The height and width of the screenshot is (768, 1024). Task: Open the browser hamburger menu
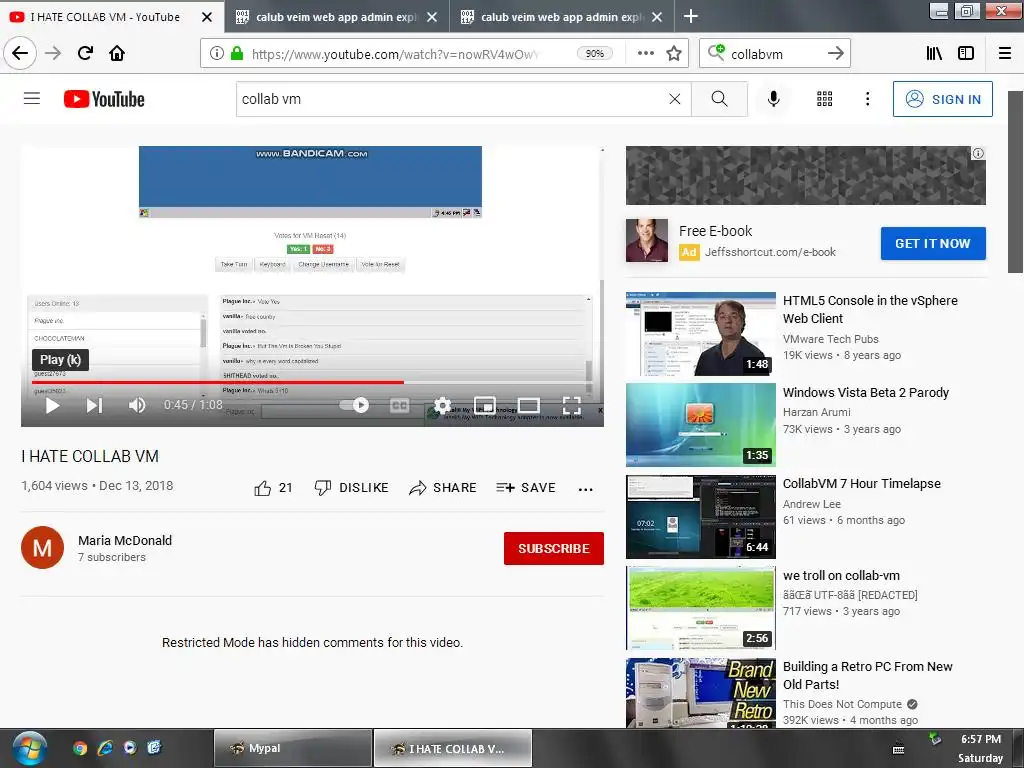click(1004, 54)
